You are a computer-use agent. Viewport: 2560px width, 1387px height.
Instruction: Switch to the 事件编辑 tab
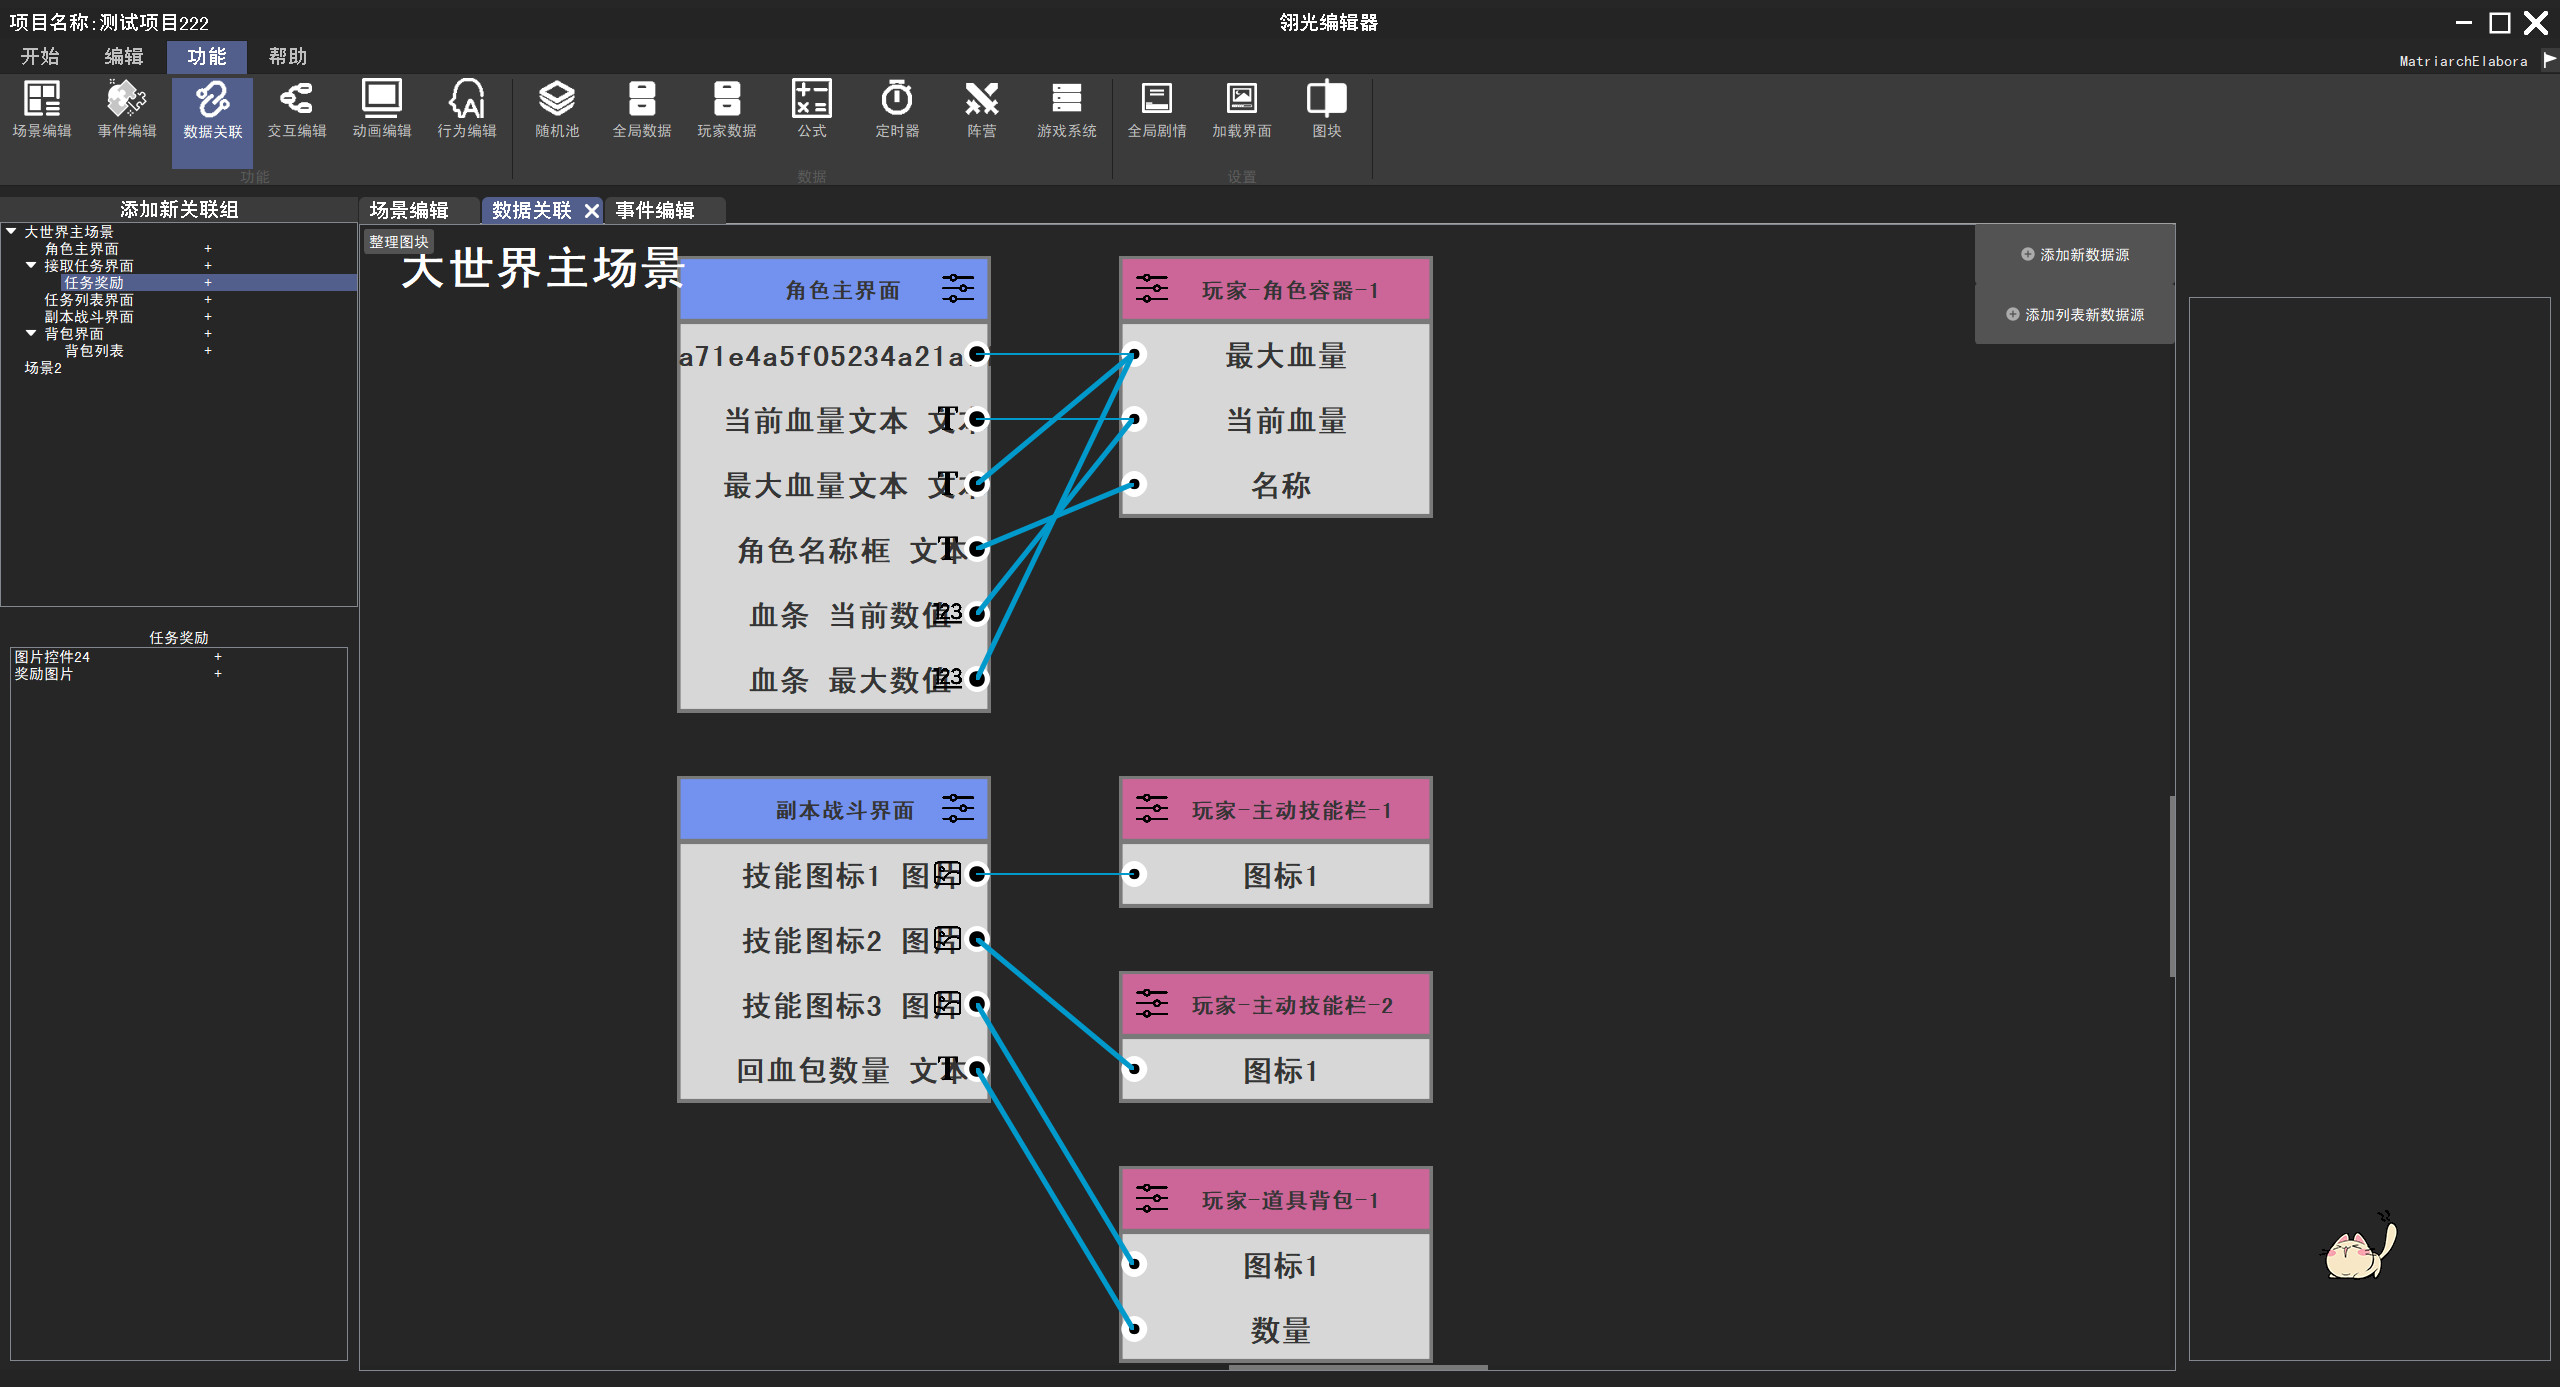pos(655,210)
